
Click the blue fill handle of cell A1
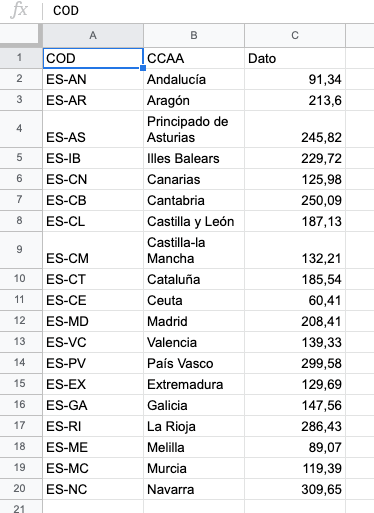coord(143,68)
